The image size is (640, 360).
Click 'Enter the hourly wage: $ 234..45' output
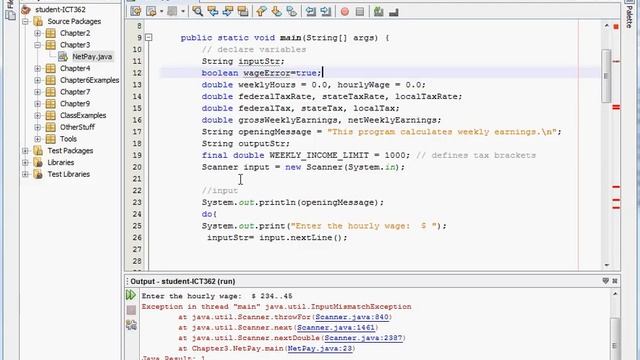217,296
